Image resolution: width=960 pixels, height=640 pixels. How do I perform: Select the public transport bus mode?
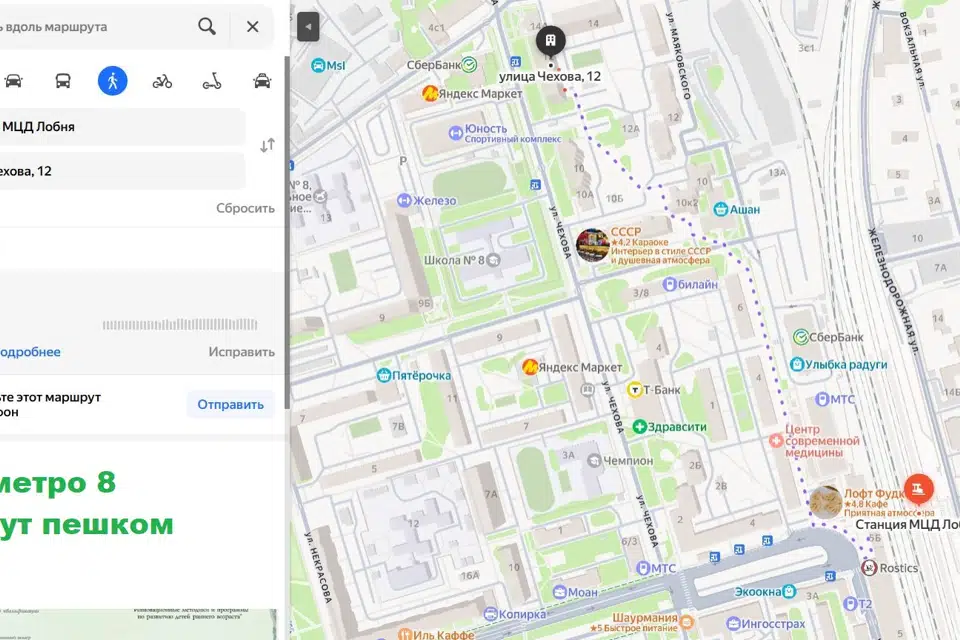(63, 81)
